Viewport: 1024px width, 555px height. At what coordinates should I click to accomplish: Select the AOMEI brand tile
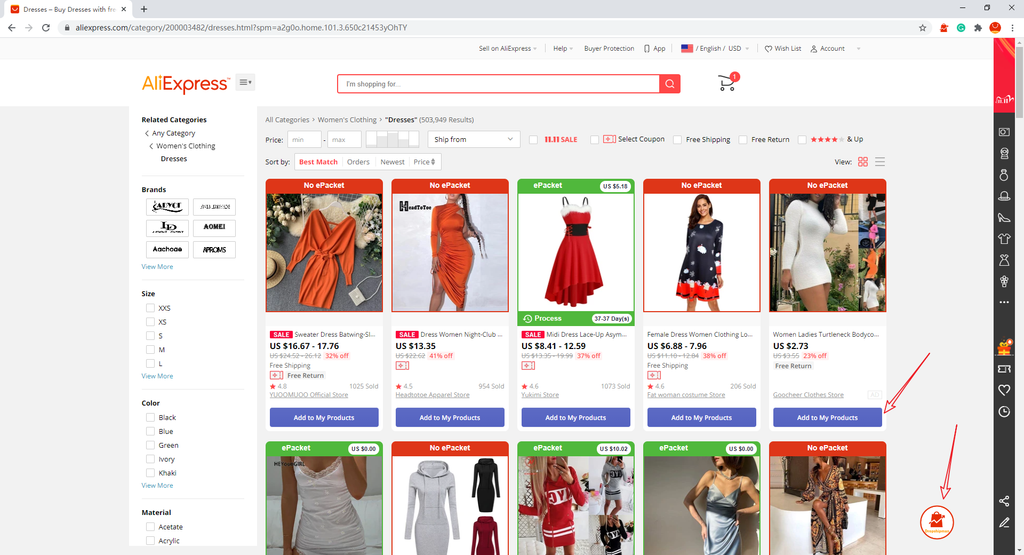(x=214, y=227)
